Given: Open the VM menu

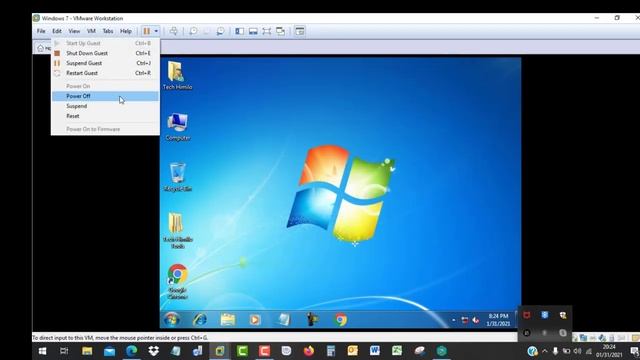Looking at the screenshot, I should [x=91, y=31].
